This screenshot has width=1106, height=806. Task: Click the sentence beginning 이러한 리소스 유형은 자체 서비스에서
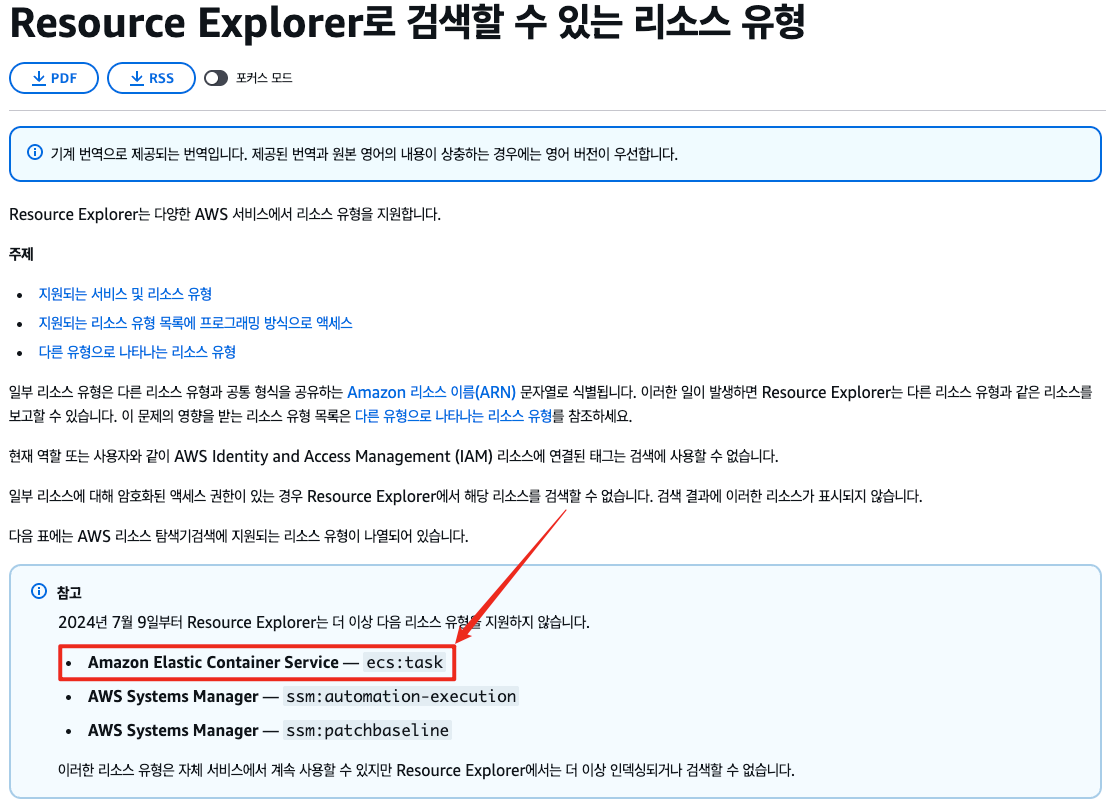(x=426, y=770)
